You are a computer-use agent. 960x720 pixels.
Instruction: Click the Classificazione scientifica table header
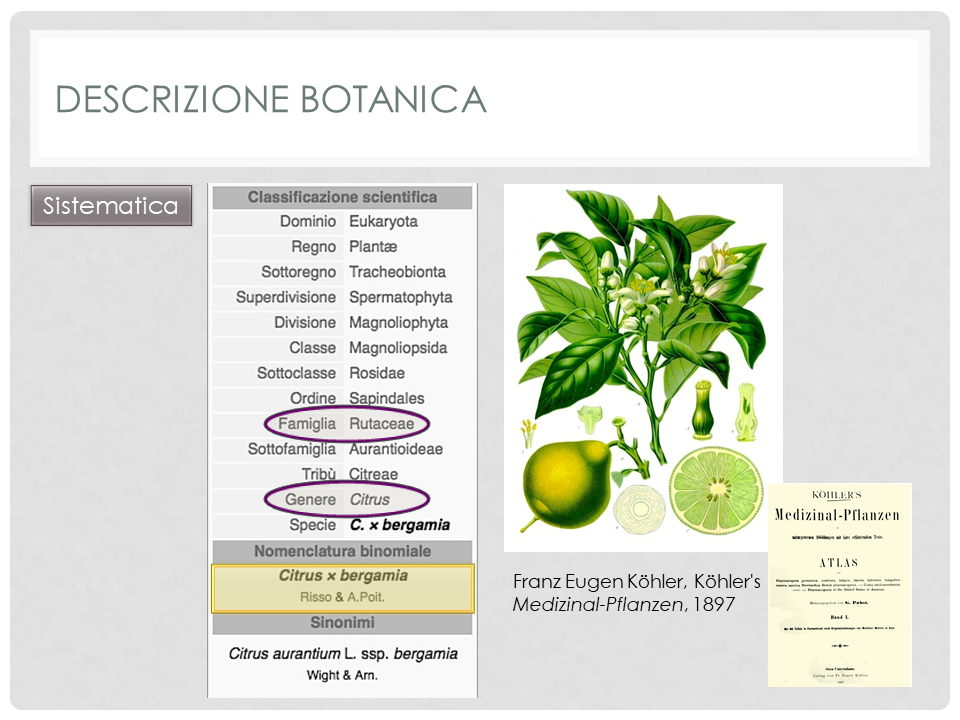(342, 197)
